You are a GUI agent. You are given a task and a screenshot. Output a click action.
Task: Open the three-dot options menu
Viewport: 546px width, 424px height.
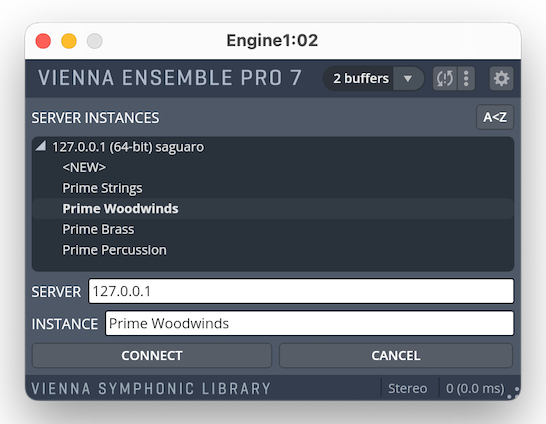466,78
